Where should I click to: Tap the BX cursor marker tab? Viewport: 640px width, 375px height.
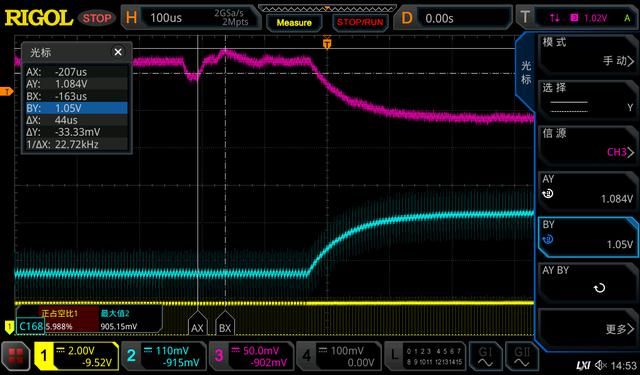225,324
